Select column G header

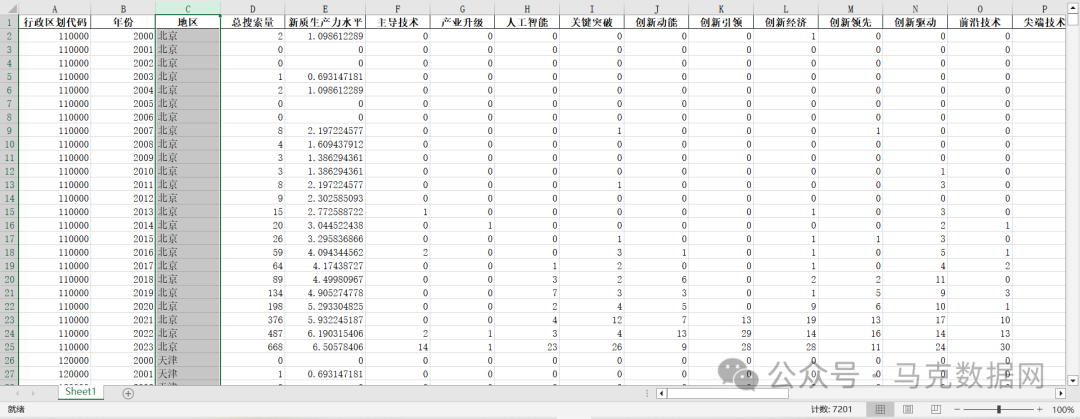pyautogui.click(x=462, y=8)
